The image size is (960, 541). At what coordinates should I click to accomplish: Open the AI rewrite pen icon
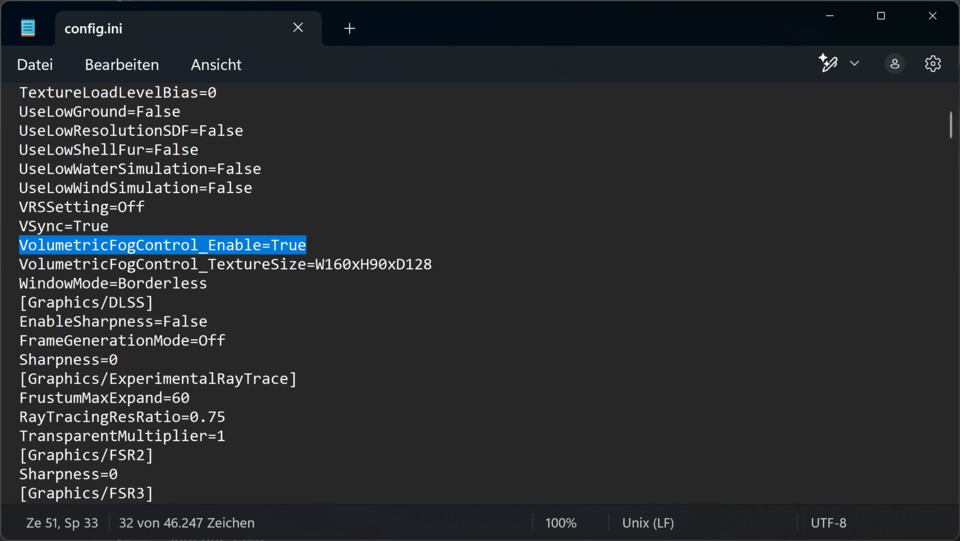[x=828, y=64]
